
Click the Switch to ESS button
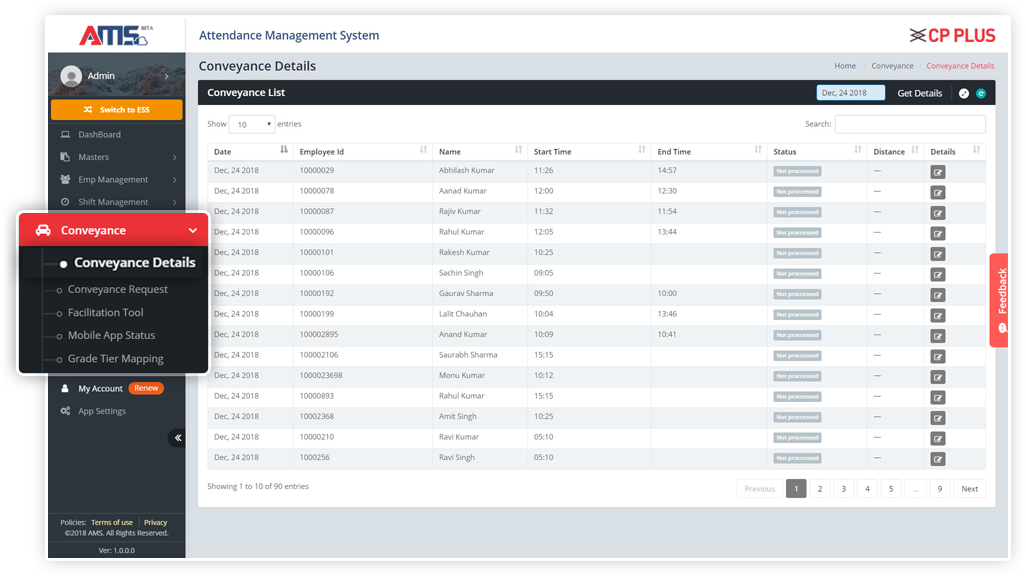coord(116,110)
